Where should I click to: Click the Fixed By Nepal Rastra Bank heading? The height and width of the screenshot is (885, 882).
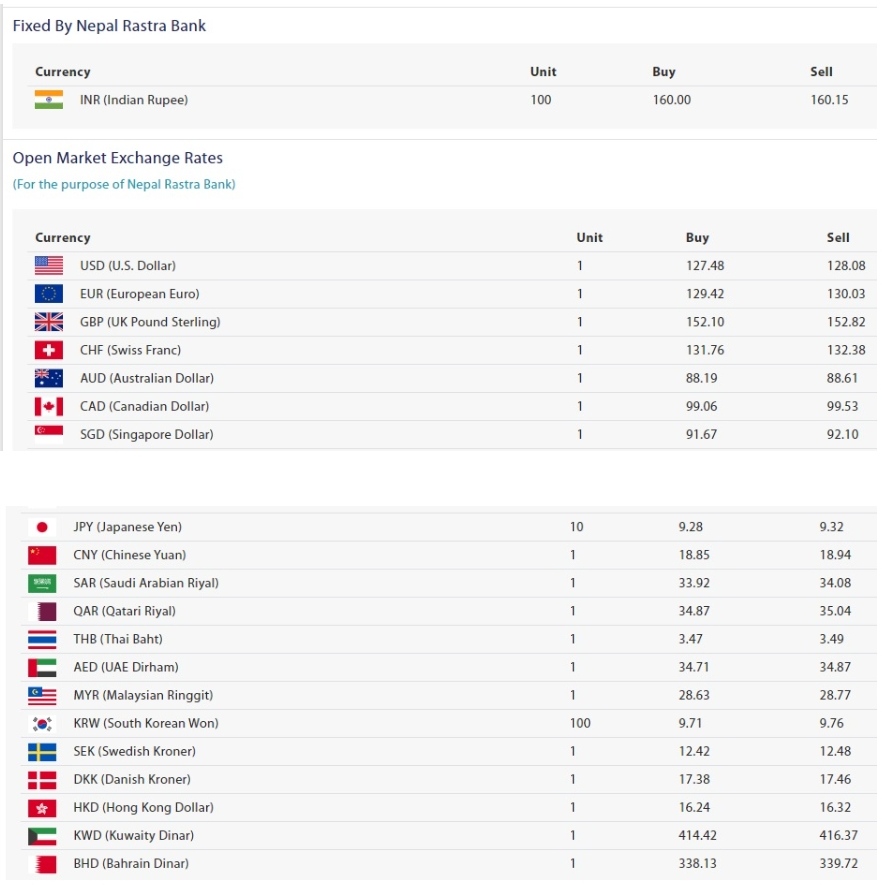pyautogui.click(x=109, y=26)
